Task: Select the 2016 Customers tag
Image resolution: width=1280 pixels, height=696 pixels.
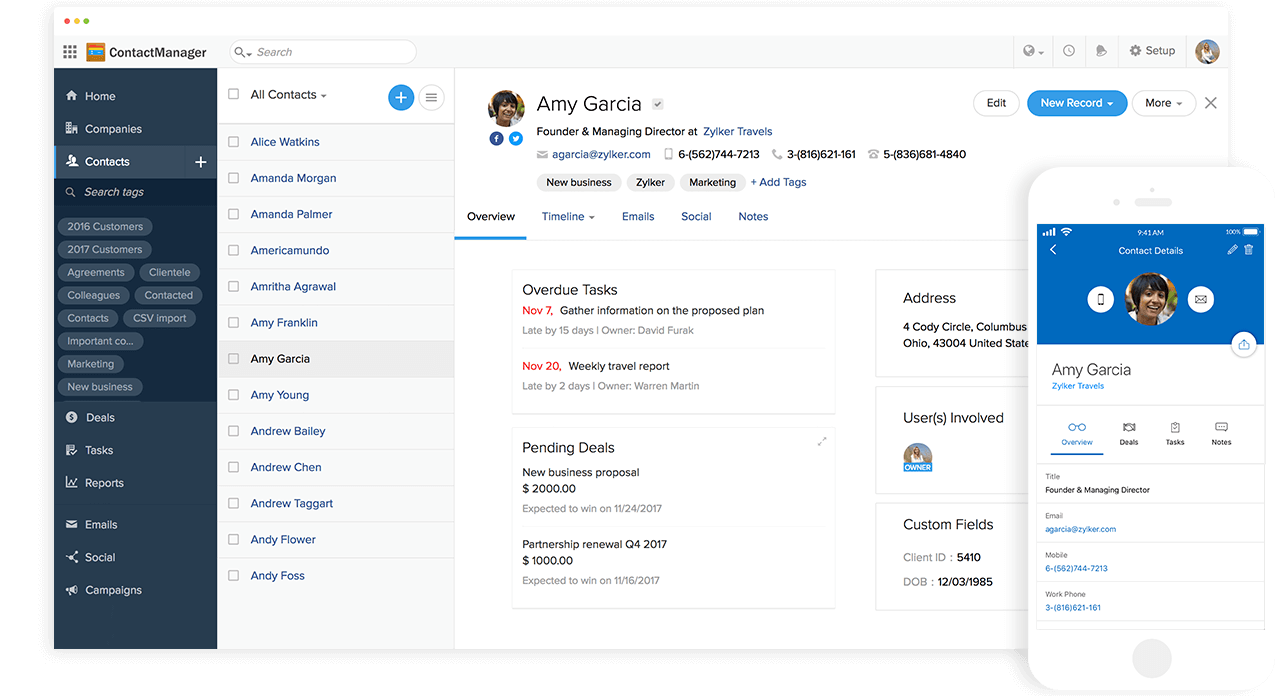Action: pyautogui.click(x=105, y=227)
